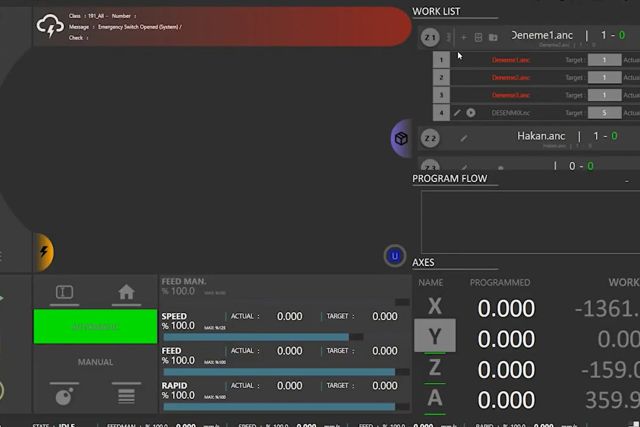Open the orange lightning bolt side tab

pos(44,252)
